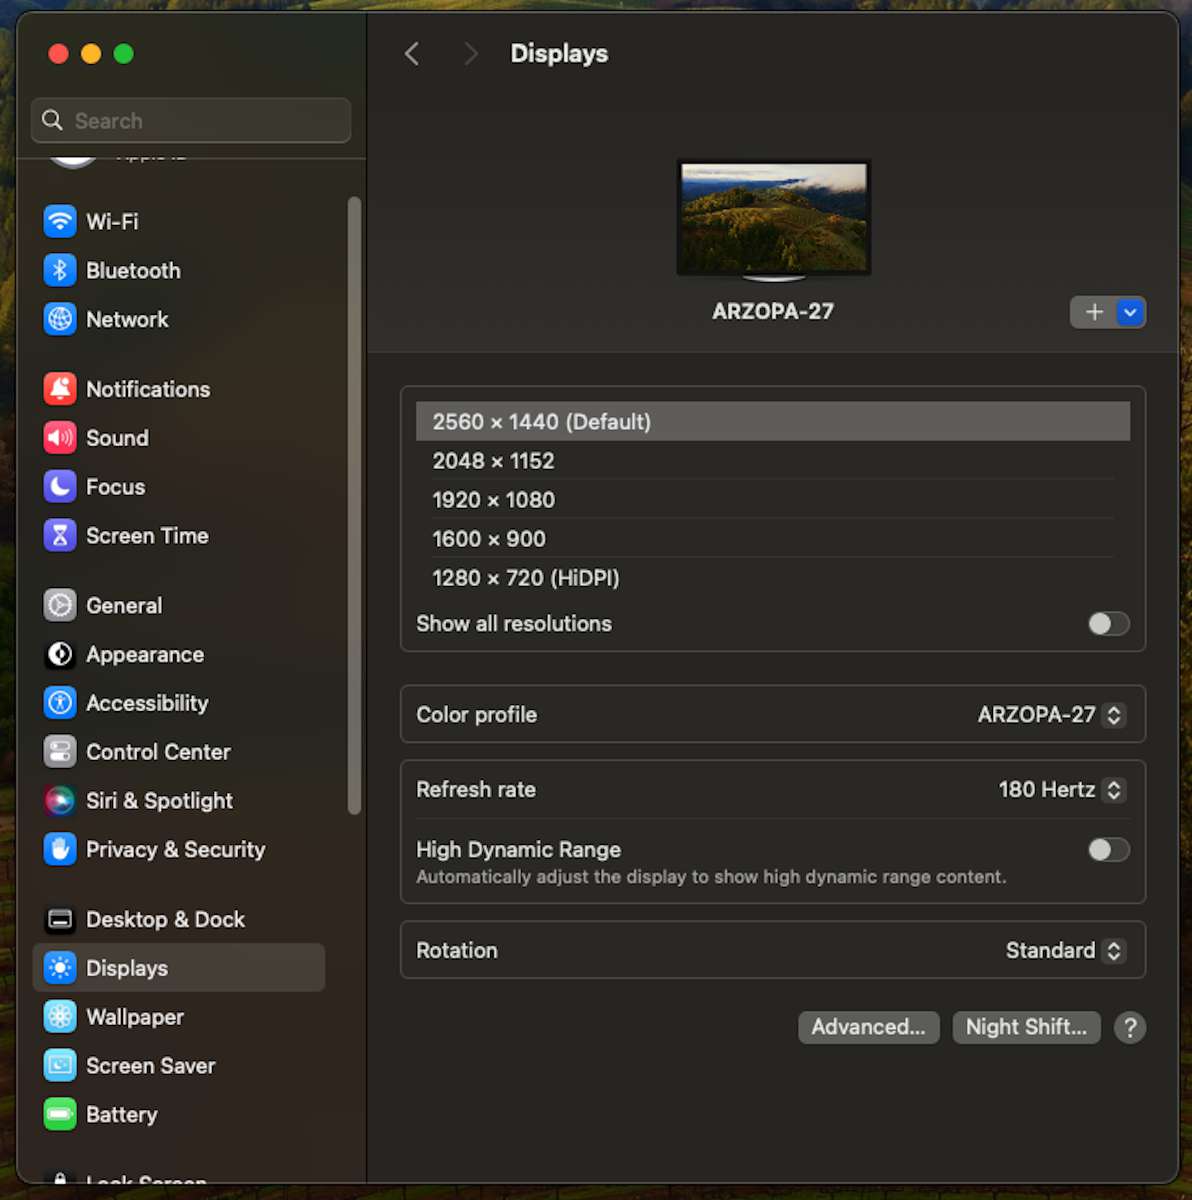1192x1200 pixels.
Task: Select the Bluetooth settings icon
Action: tap(60, 270)
